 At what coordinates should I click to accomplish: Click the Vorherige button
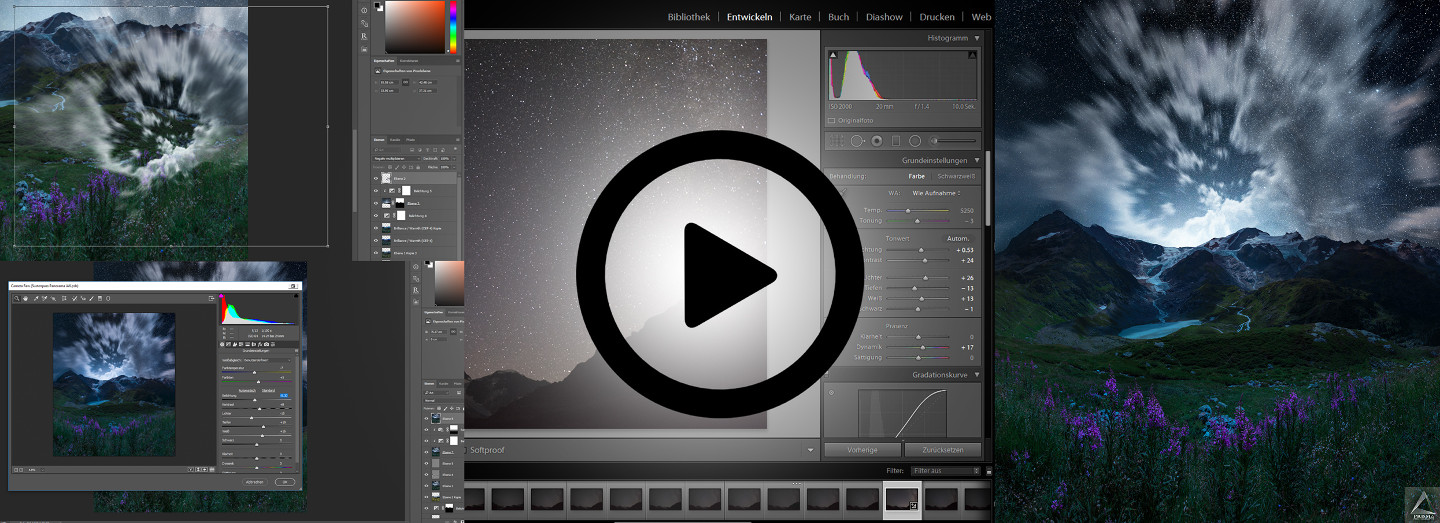pyautogui.click(x=862, y=450)
